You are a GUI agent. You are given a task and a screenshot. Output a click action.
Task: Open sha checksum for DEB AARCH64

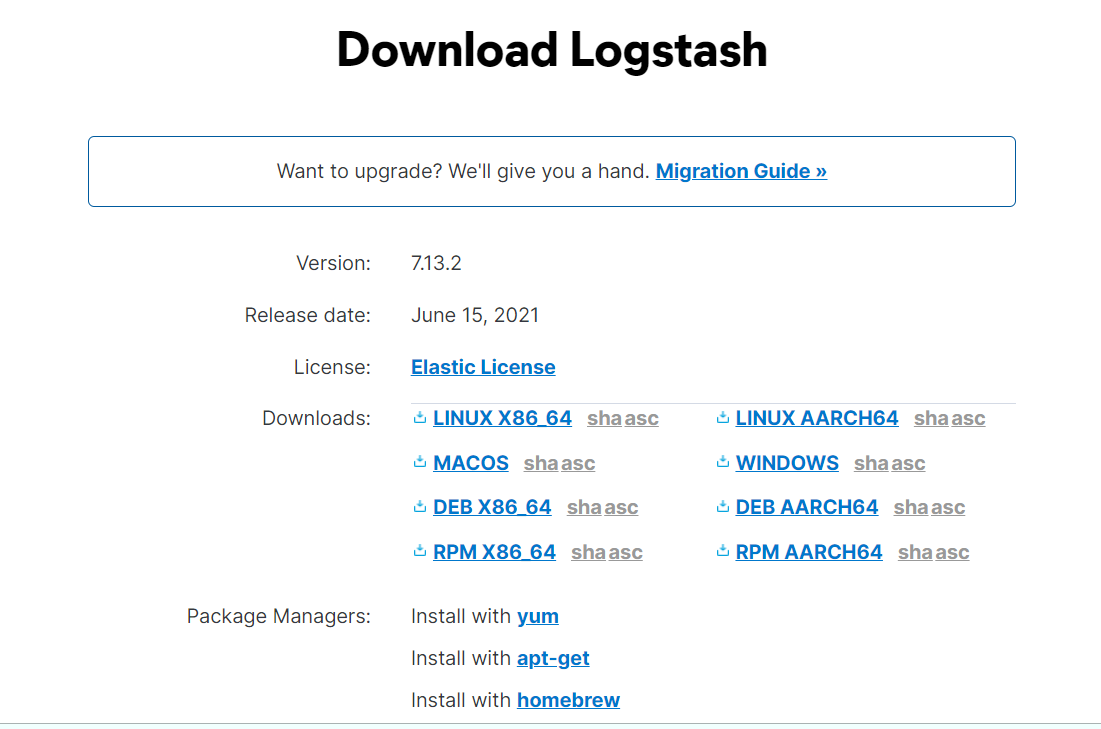(x=911, y=507)
